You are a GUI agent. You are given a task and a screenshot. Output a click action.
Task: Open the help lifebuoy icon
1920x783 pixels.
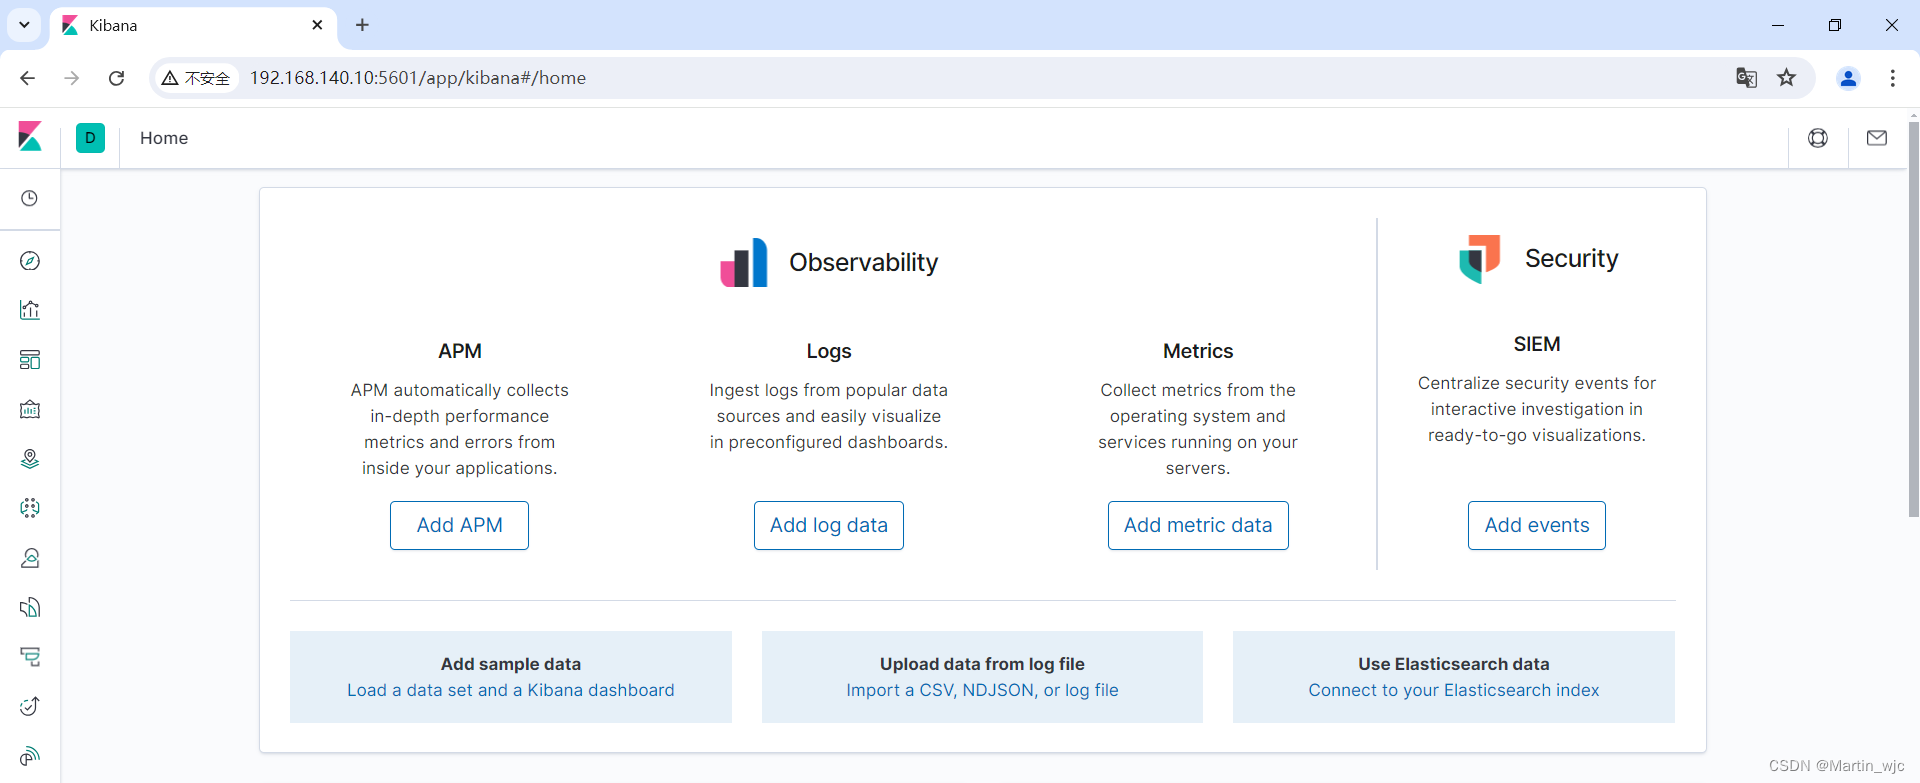1818,138
